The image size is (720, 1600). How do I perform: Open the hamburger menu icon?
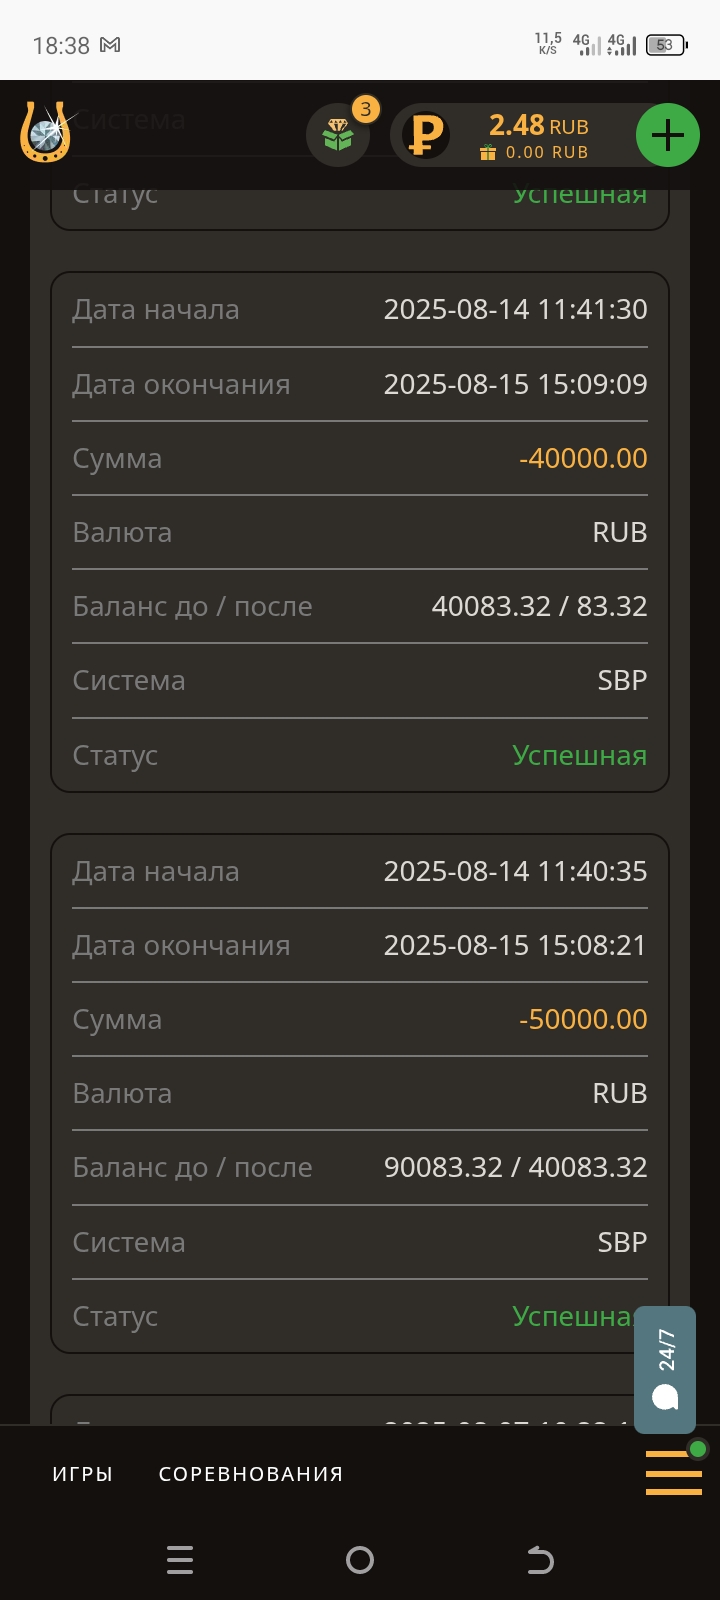[x=673, y=1472]
